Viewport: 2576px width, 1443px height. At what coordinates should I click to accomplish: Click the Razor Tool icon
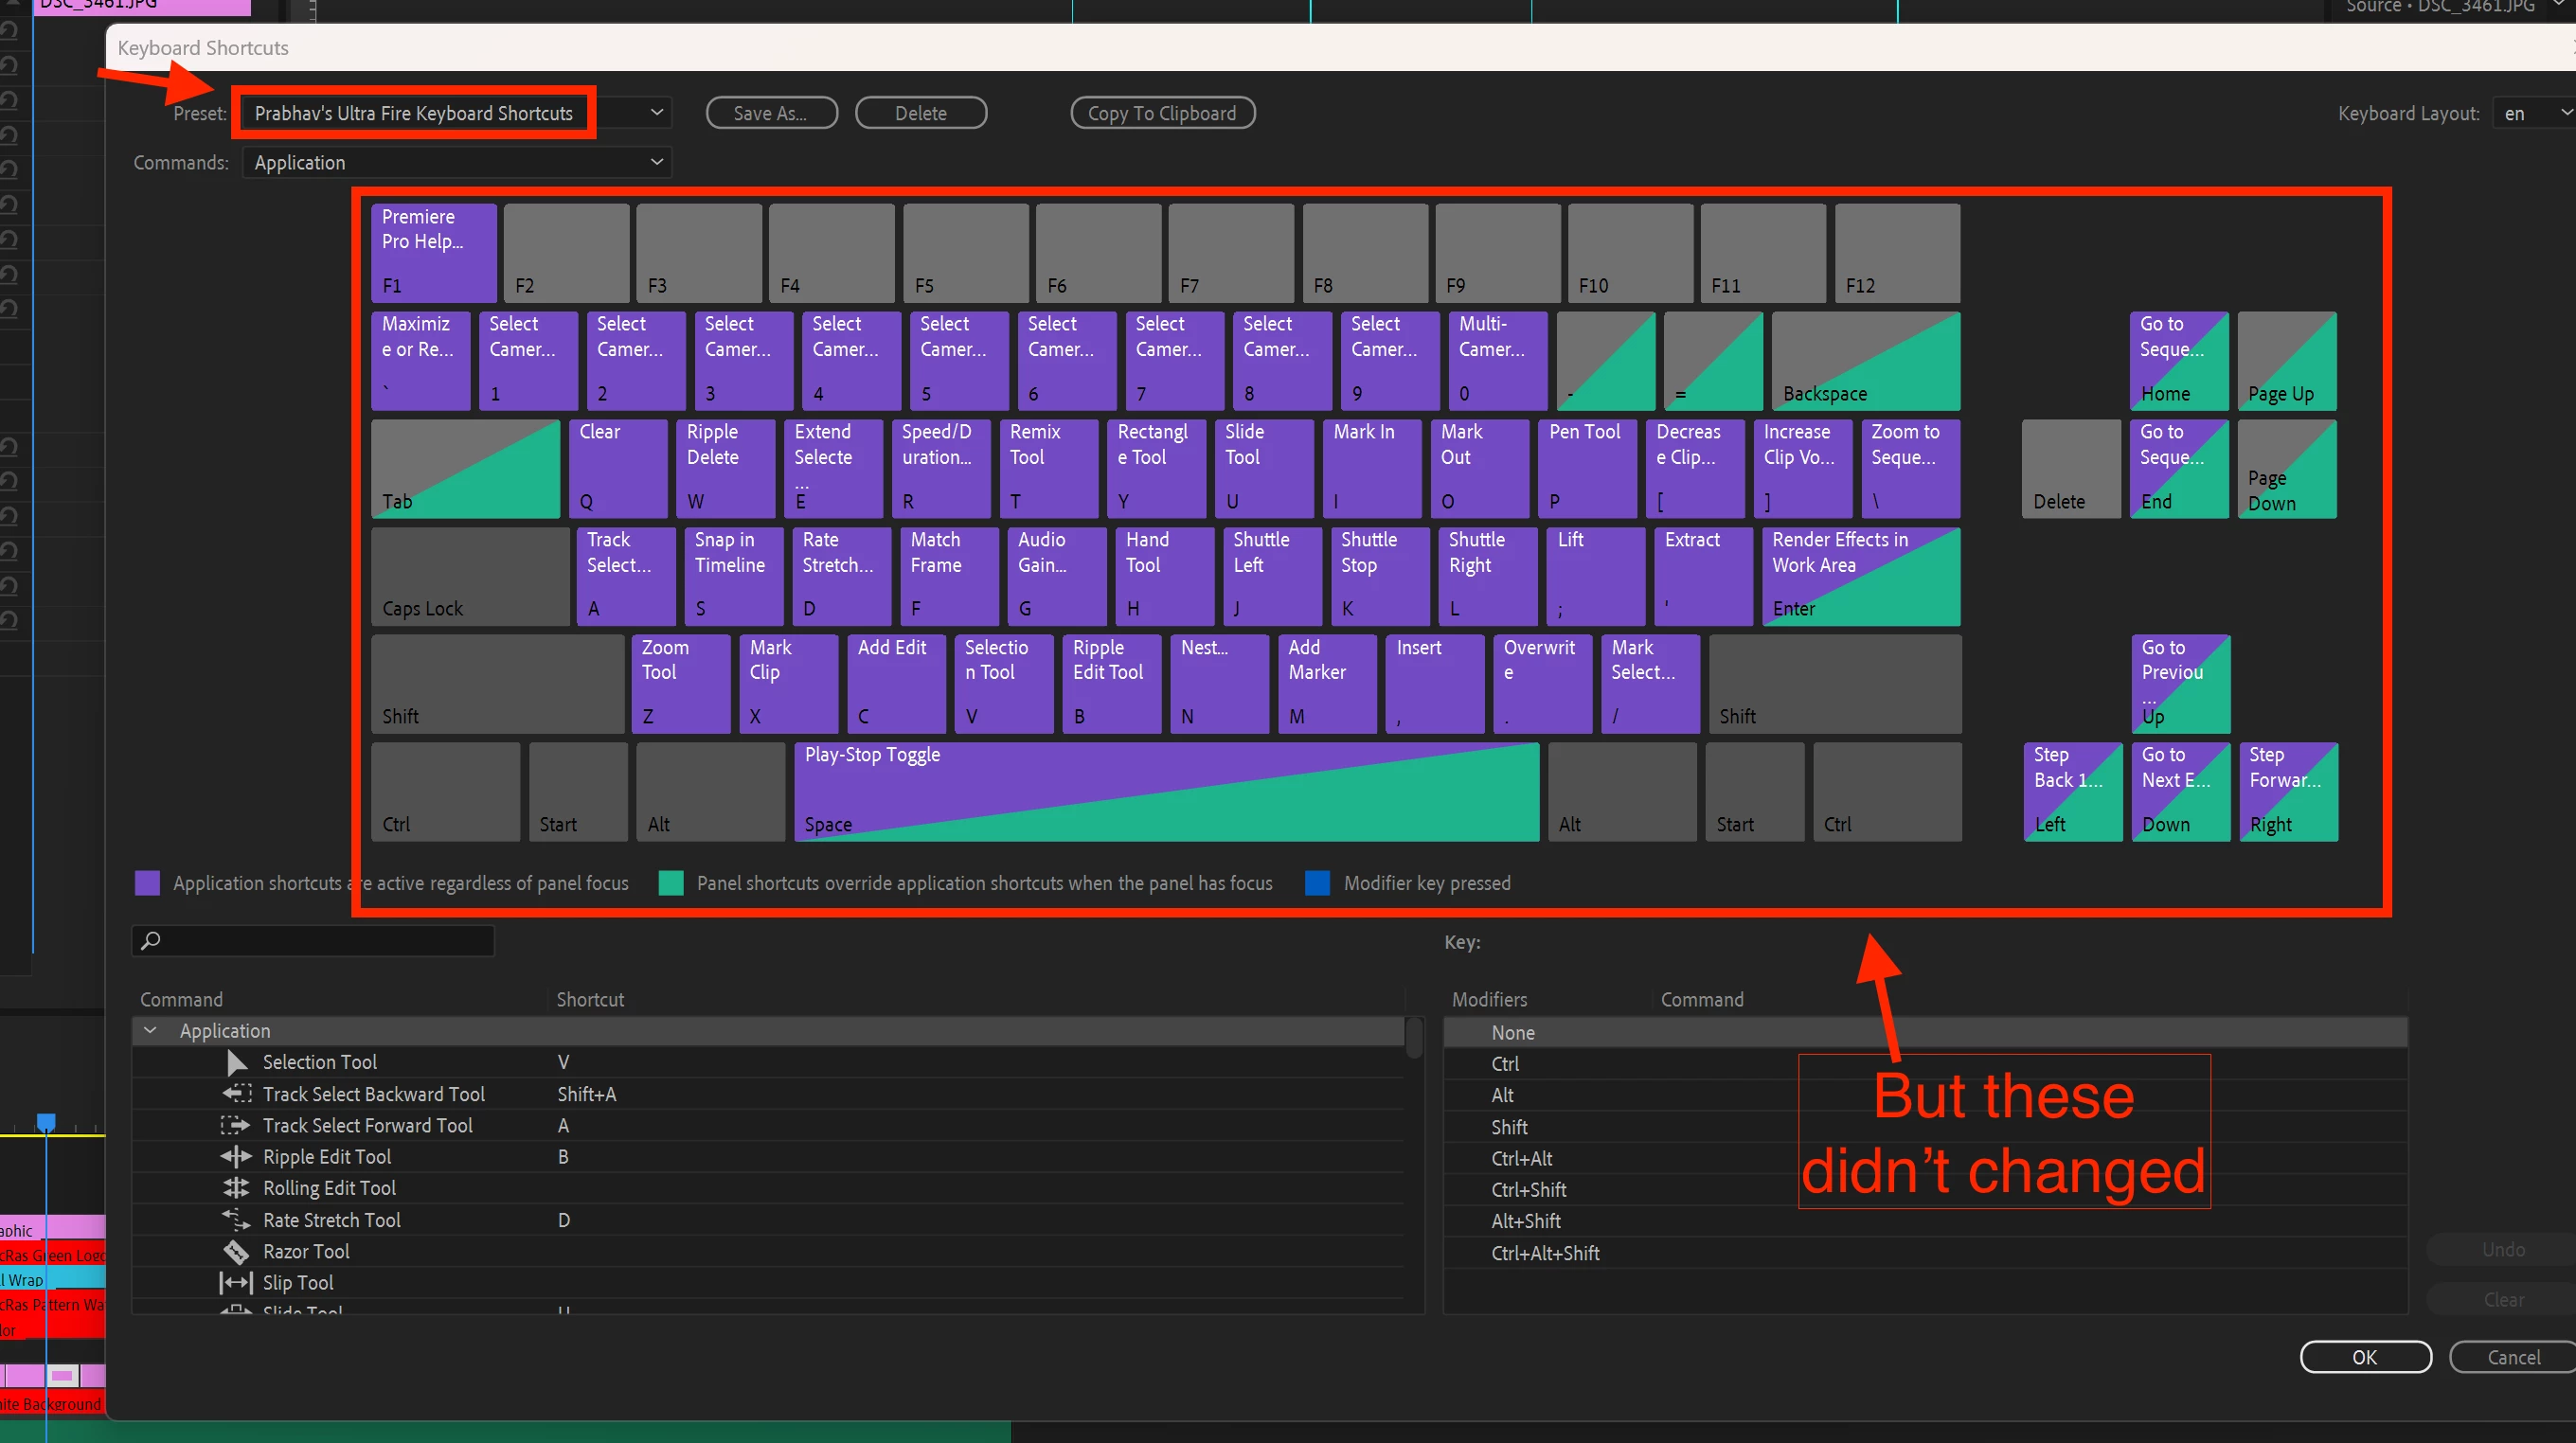(236, 1251)
